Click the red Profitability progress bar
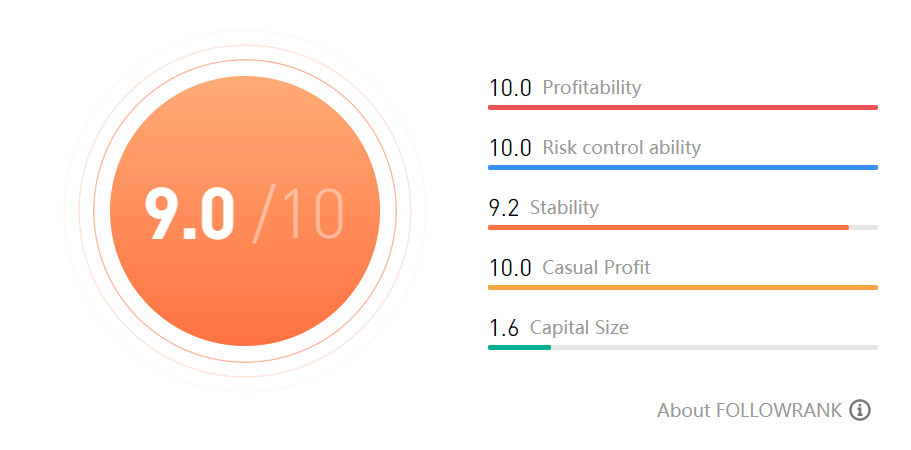This screenshot has height=450, width=911. pos(682,107)
